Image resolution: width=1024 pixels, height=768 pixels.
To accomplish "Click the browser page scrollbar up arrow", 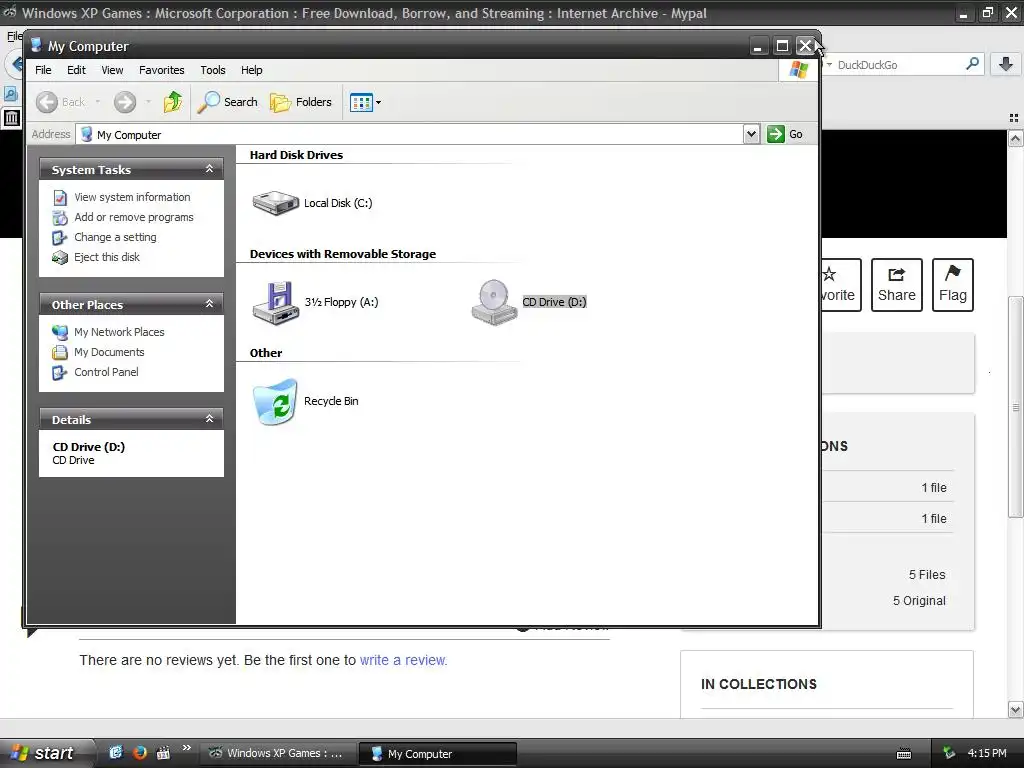I will (1016, 138).
